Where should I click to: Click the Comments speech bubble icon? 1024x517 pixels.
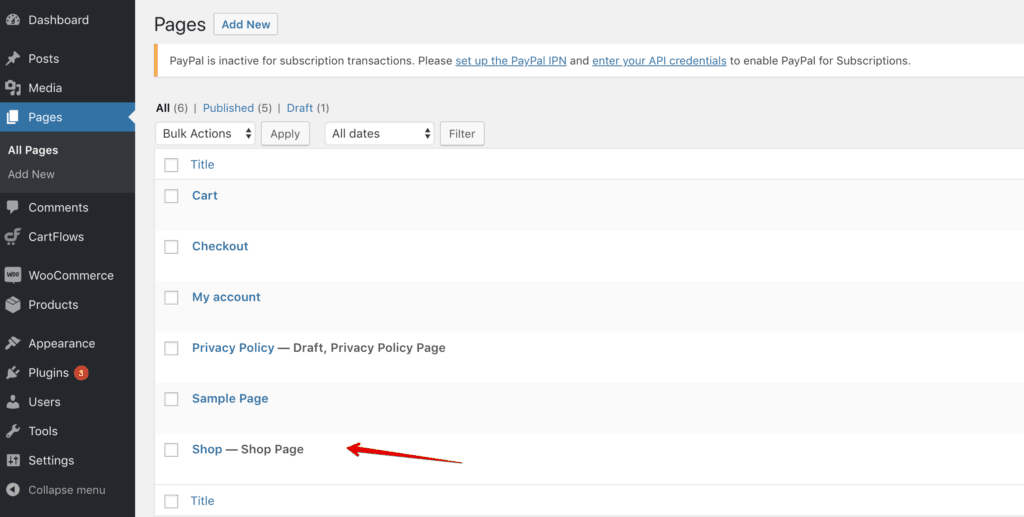13,207
